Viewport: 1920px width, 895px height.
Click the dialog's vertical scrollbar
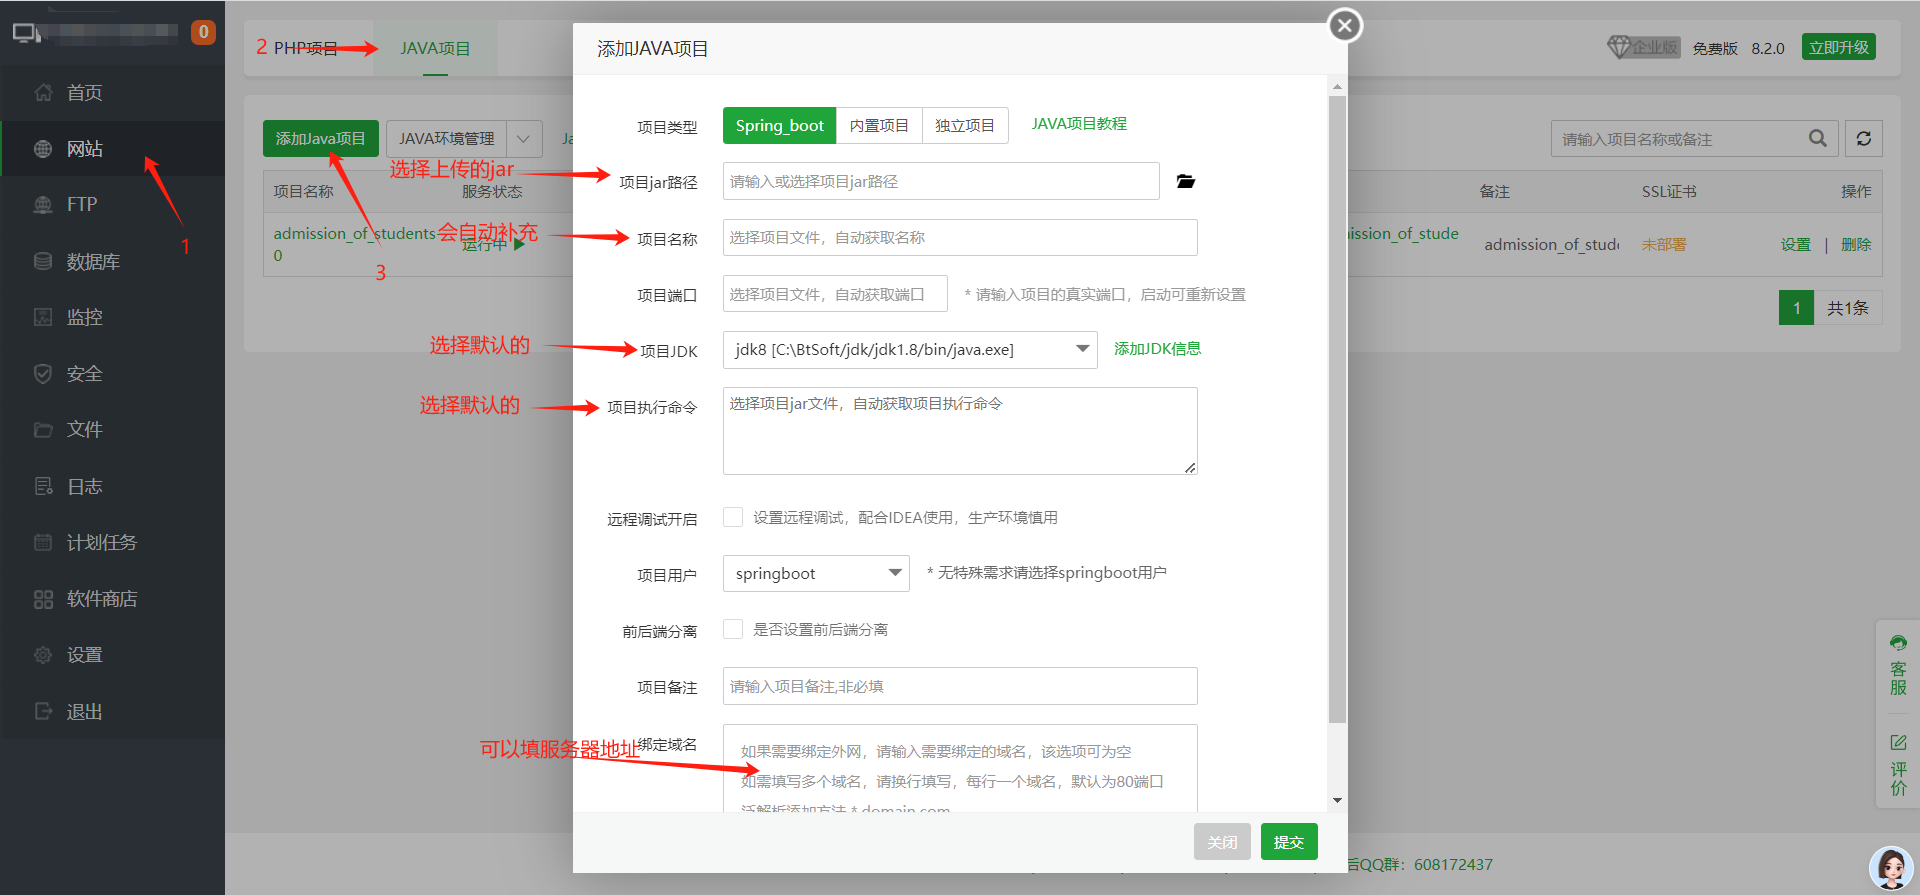tap(1337, 400)
